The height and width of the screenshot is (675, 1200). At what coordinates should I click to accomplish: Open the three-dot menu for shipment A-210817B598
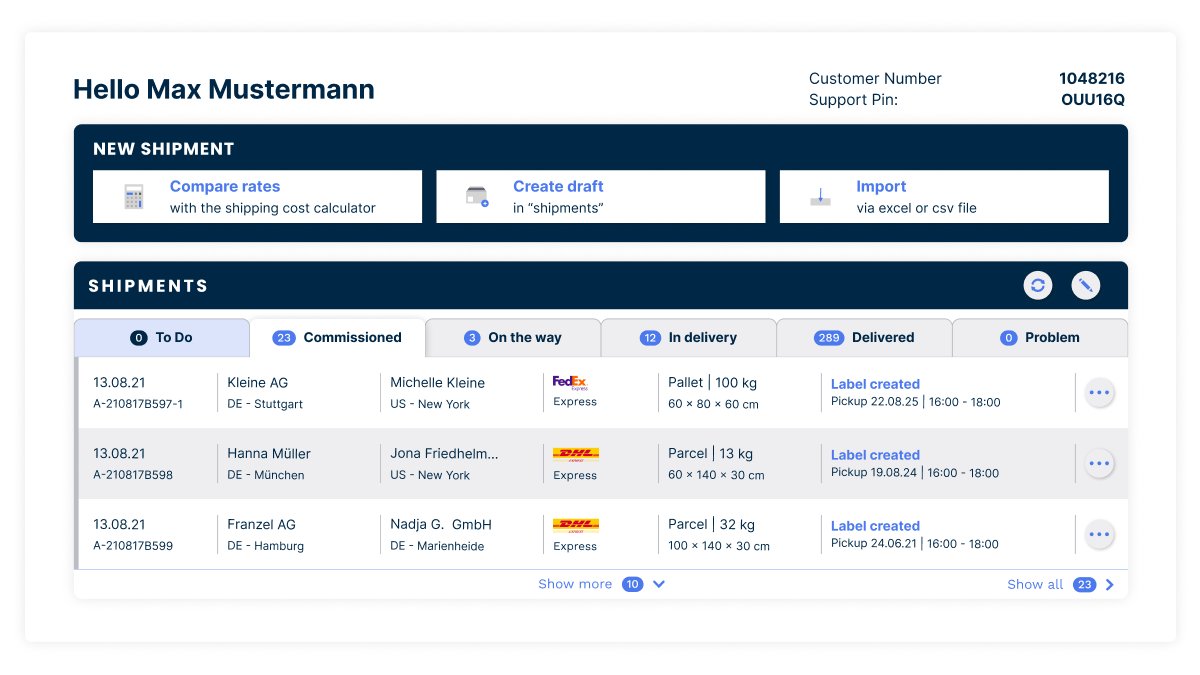[x=1099, y=464]
